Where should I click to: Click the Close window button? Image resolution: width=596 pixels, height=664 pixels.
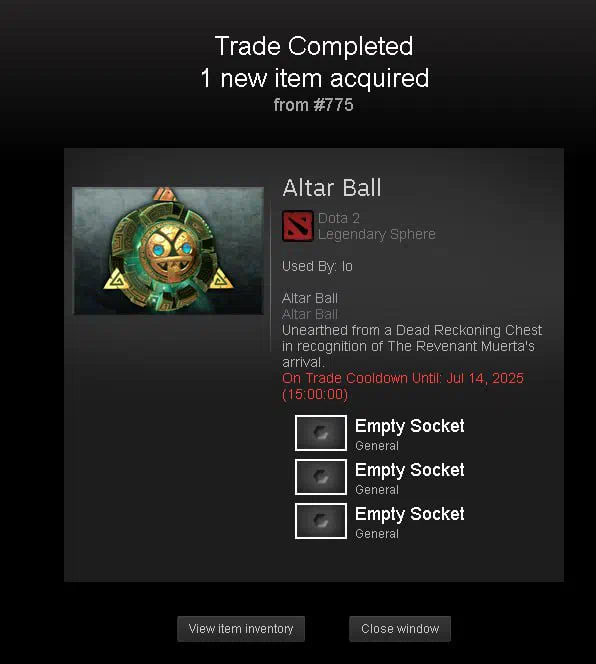click(400, 629)
